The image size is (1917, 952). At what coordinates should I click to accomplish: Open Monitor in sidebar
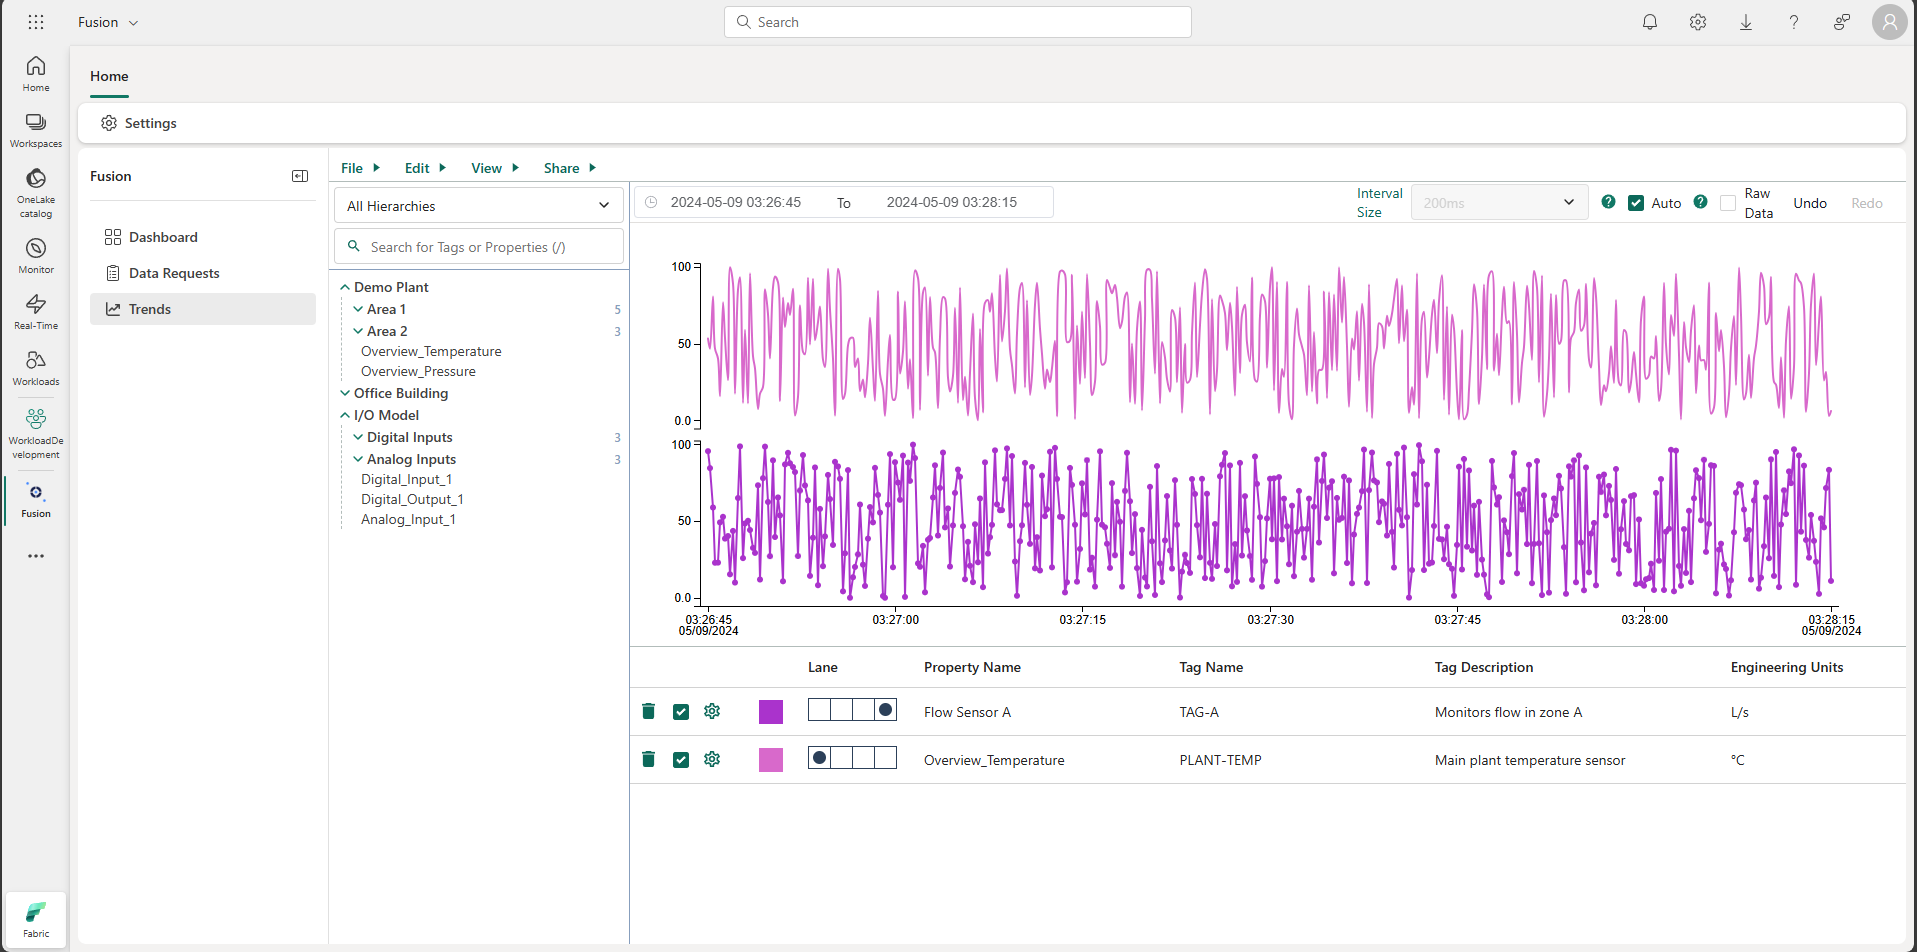coord(36,256)
